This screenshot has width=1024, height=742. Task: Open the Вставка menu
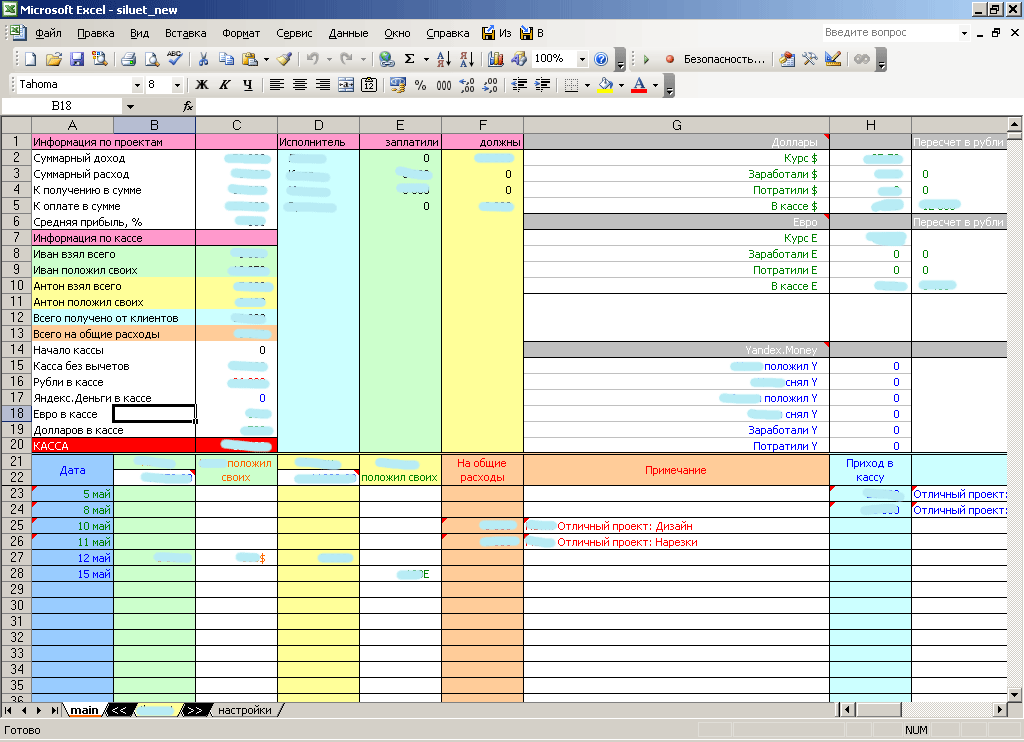[185, 33]
